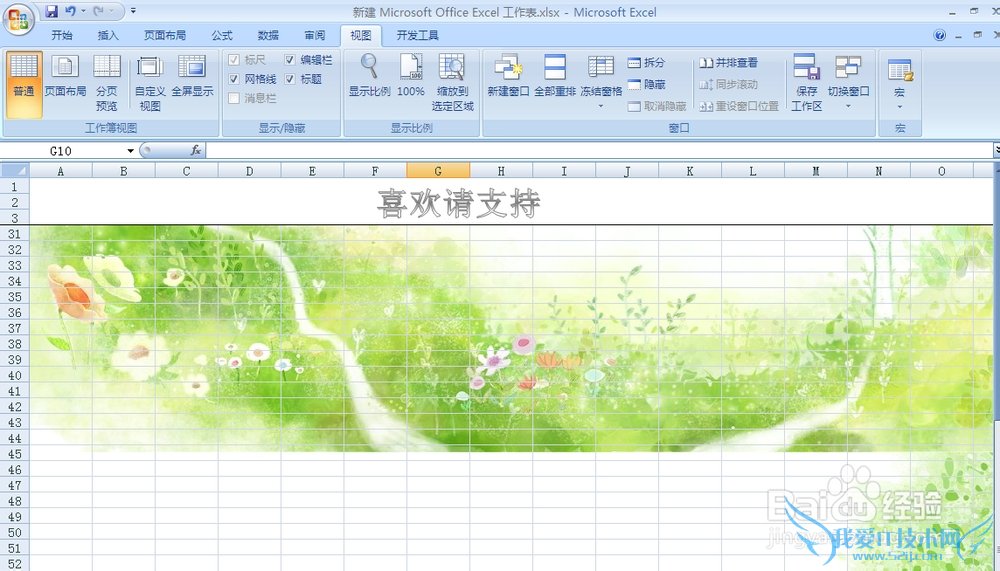
Task: Open the 开始 Home tab
Action: pyautogui.click(x=62, y=35)
